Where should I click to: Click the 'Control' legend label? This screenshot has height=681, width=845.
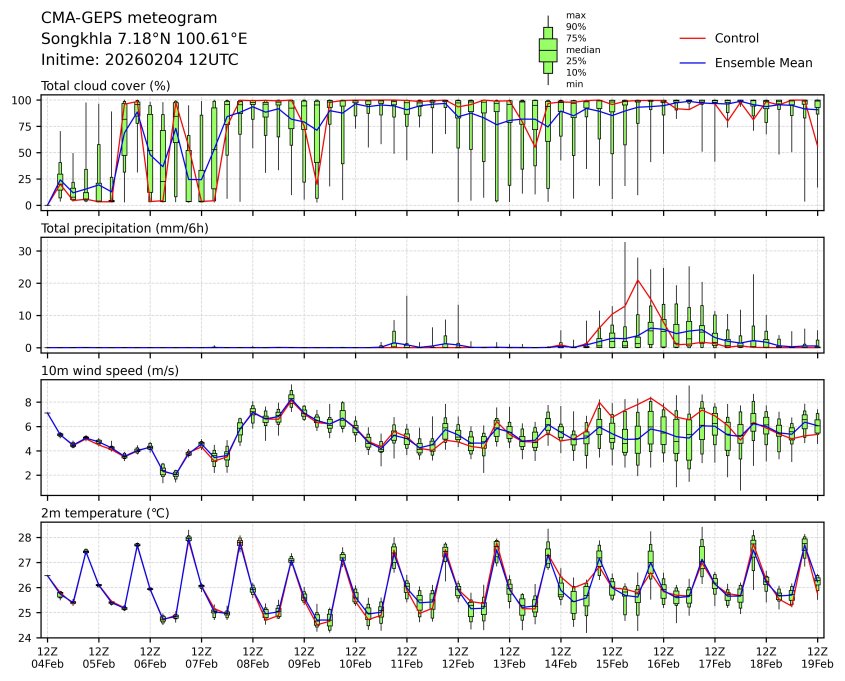pyautogui.click(x=736, y=38)
